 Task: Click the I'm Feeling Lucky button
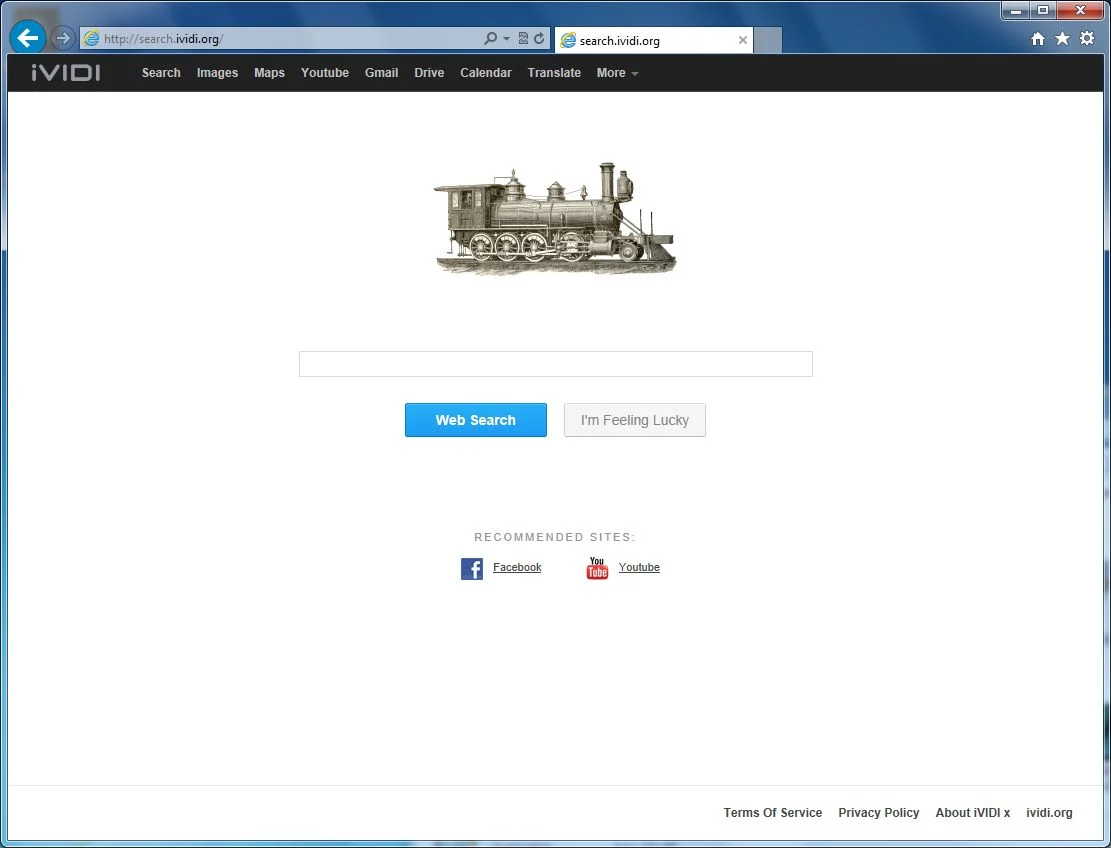635,420
